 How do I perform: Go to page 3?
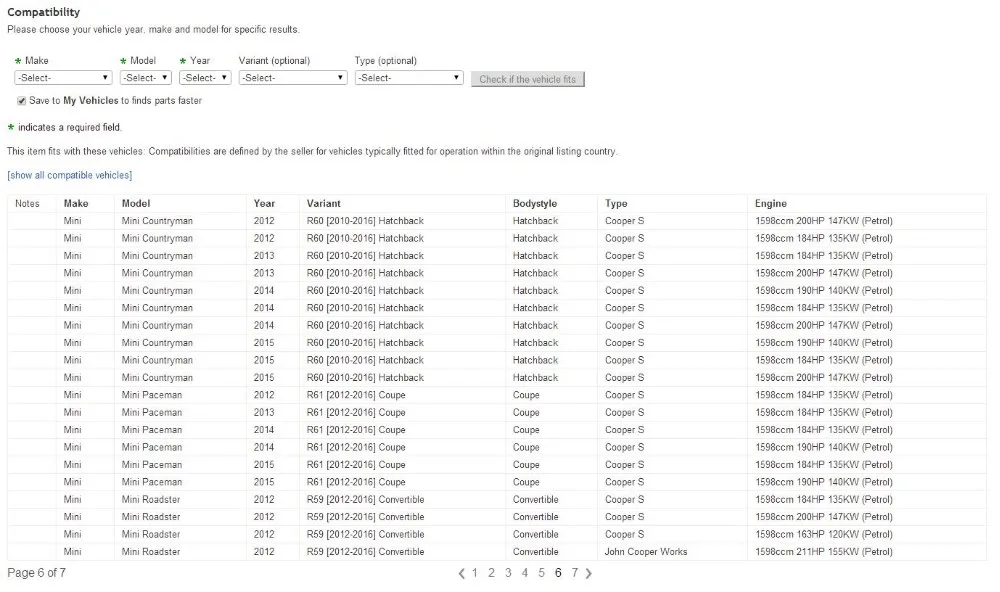(x=508, y=573)
